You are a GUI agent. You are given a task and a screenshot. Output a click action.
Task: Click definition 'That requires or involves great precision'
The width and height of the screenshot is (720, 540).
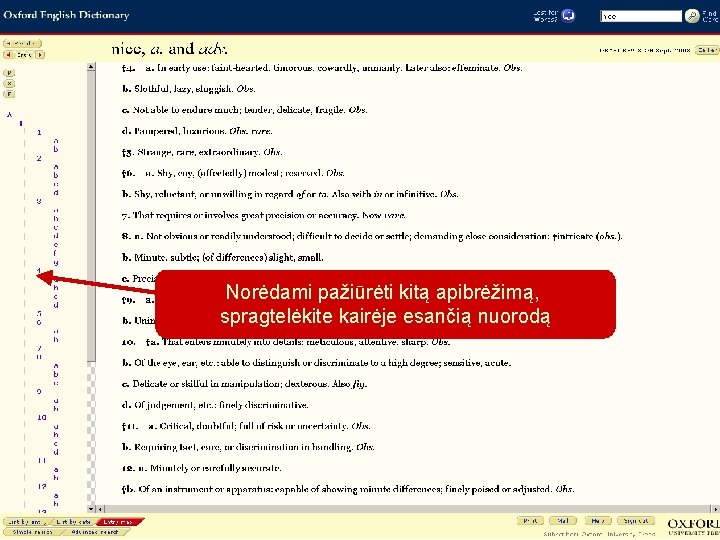[x=264, y=215]
